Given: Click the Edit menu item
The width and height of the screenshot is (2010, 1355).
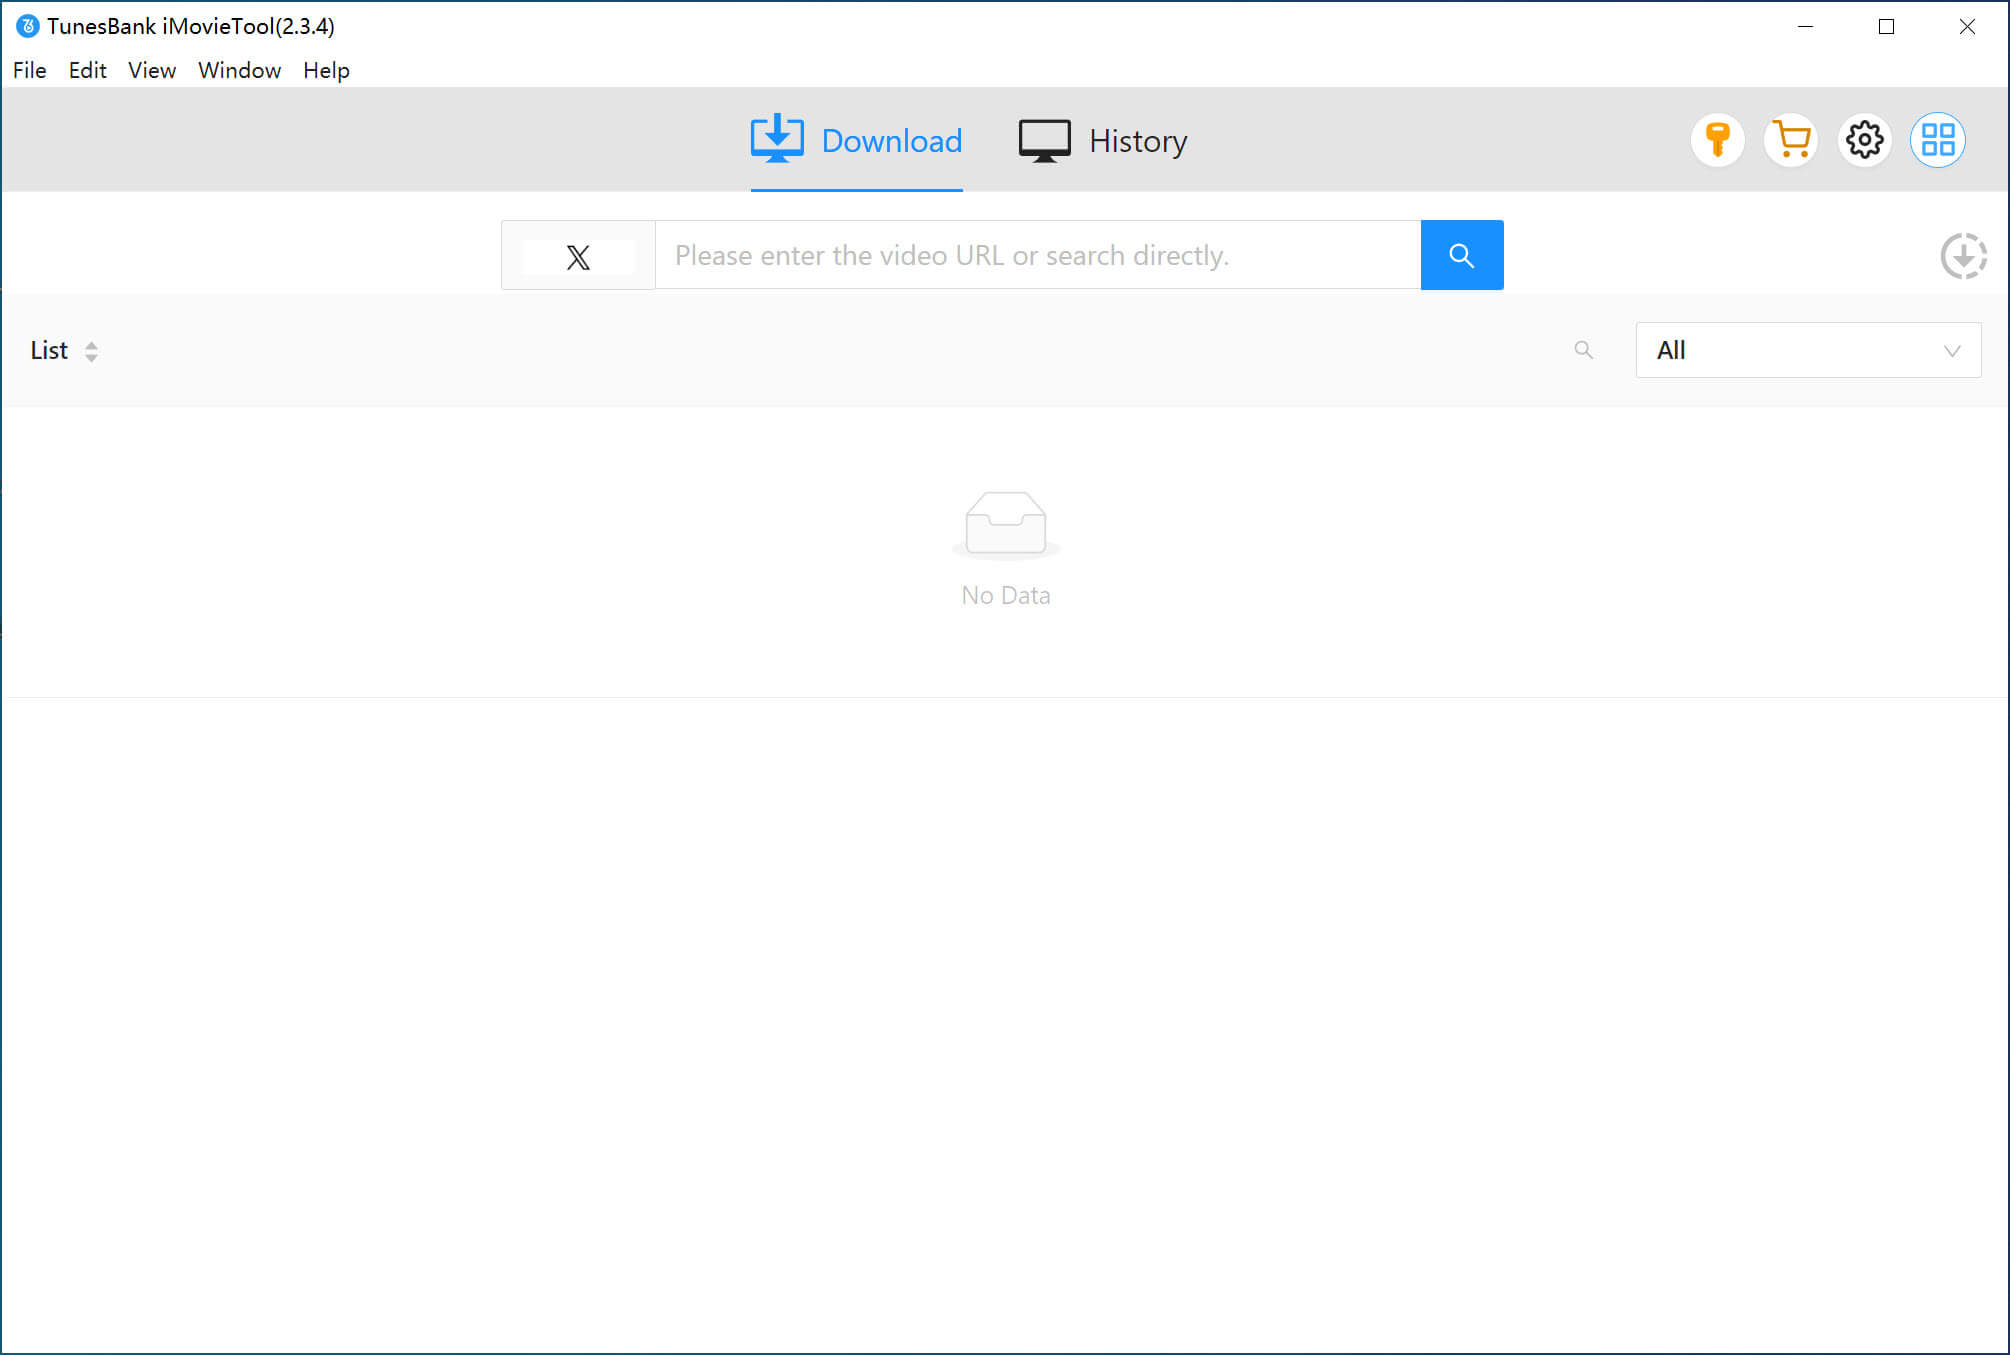Looking at the screenshot, I should pos(86,70).
